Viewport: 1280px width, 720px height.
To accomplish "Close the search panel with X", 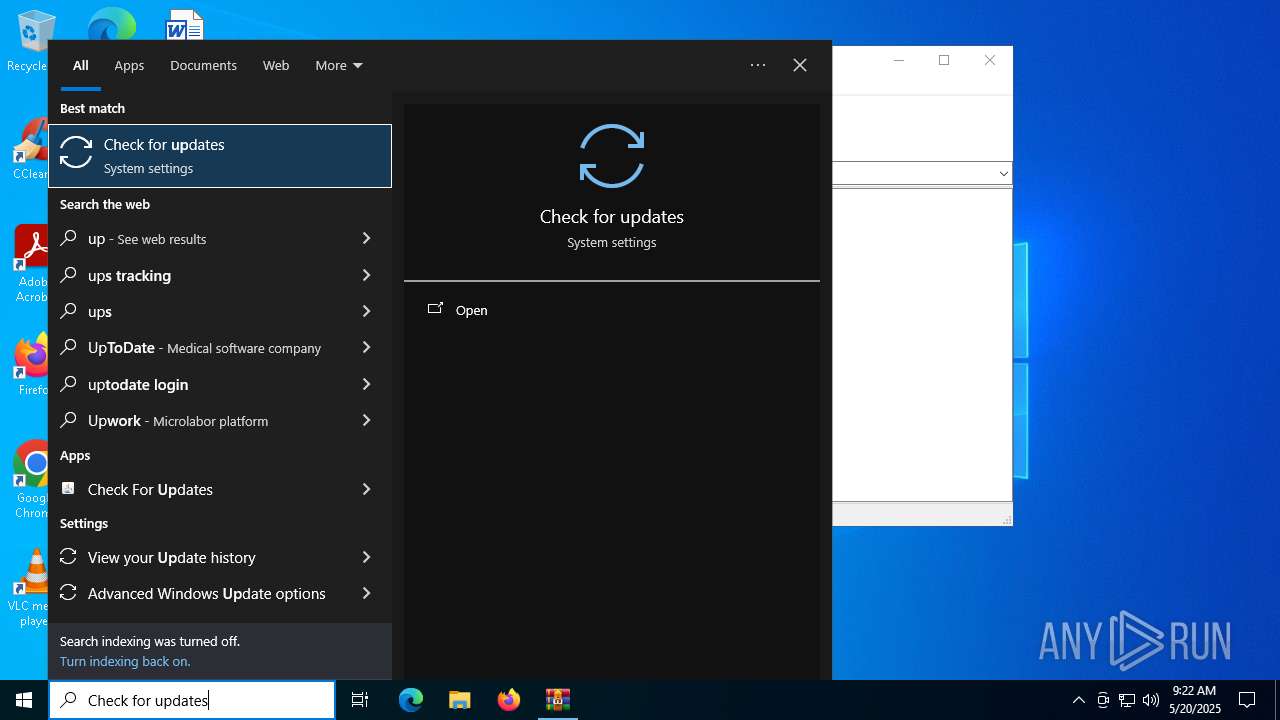I will click(x=800, y=65).
